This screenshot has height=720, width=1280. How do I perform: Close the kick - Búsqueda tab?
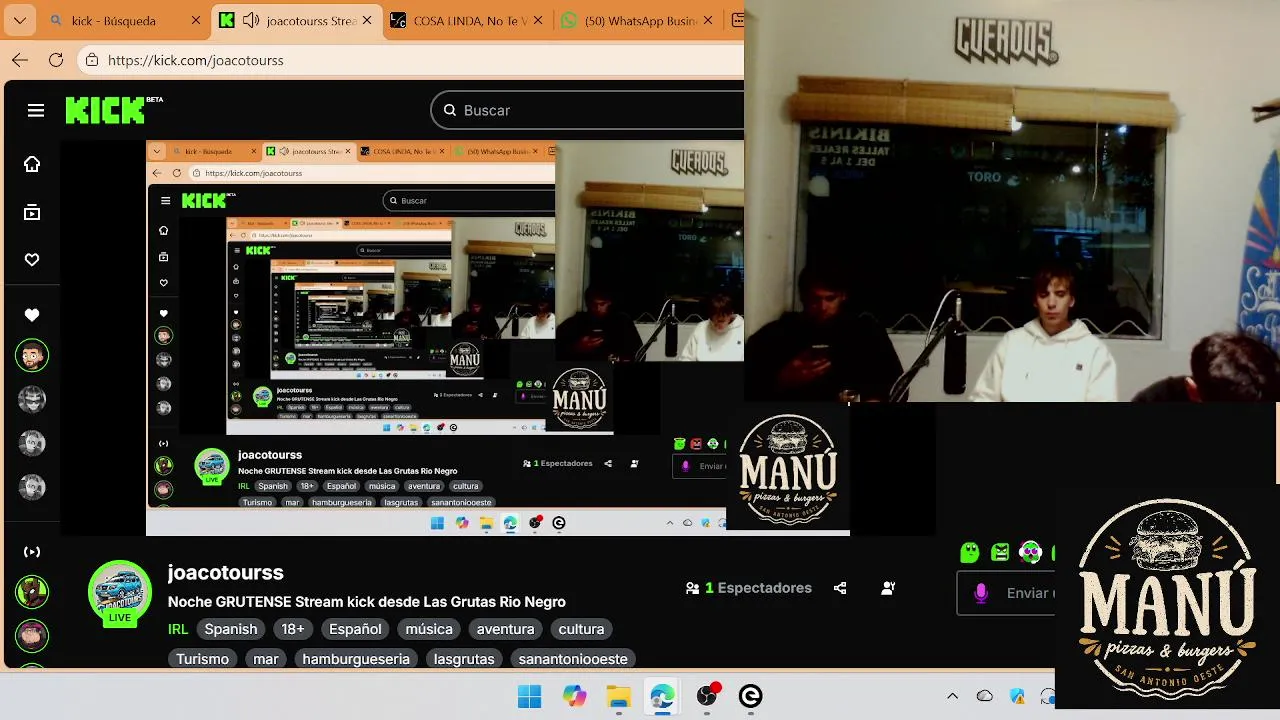pos(195,20)
